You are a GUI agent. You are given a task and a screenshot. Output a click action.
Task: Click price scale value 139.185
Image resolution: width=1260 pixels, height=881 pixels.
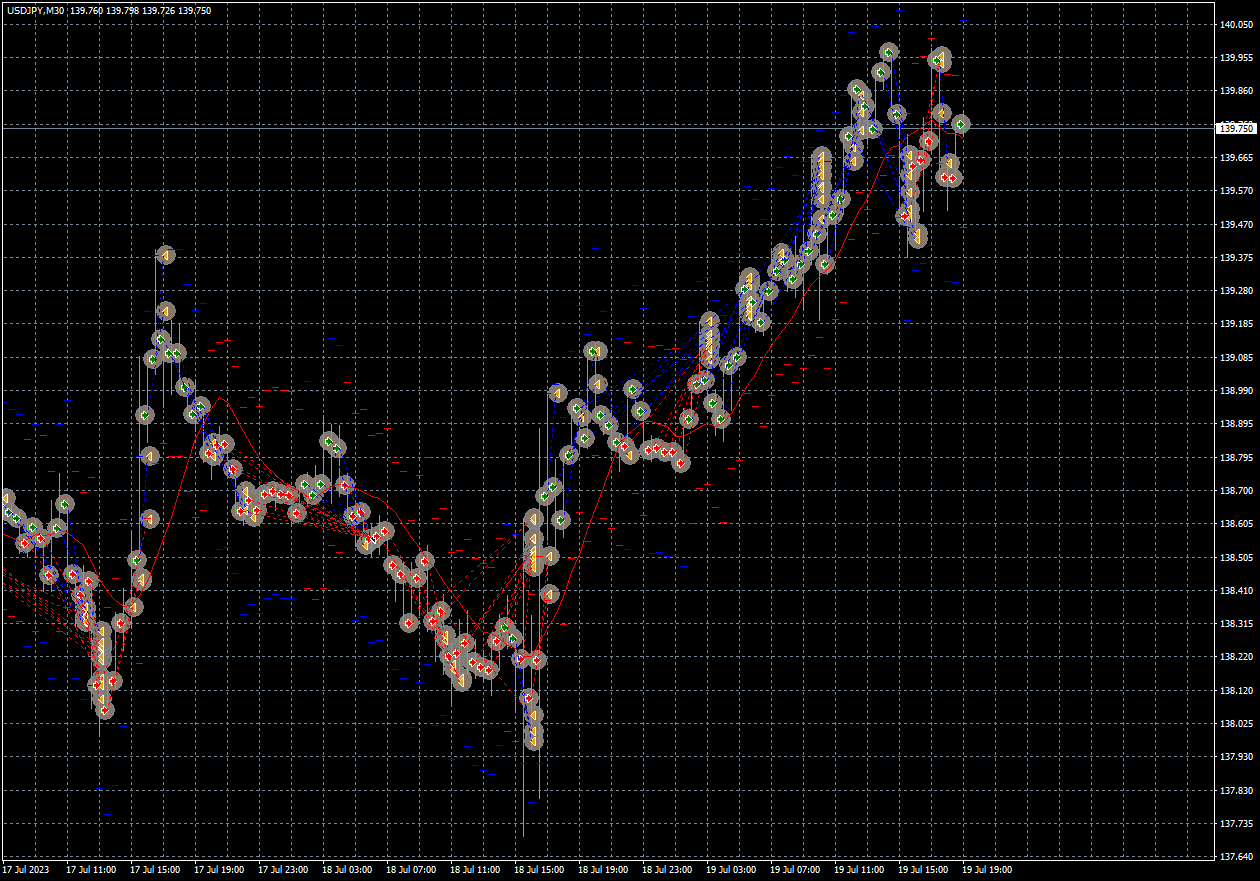click(1236, 324)
